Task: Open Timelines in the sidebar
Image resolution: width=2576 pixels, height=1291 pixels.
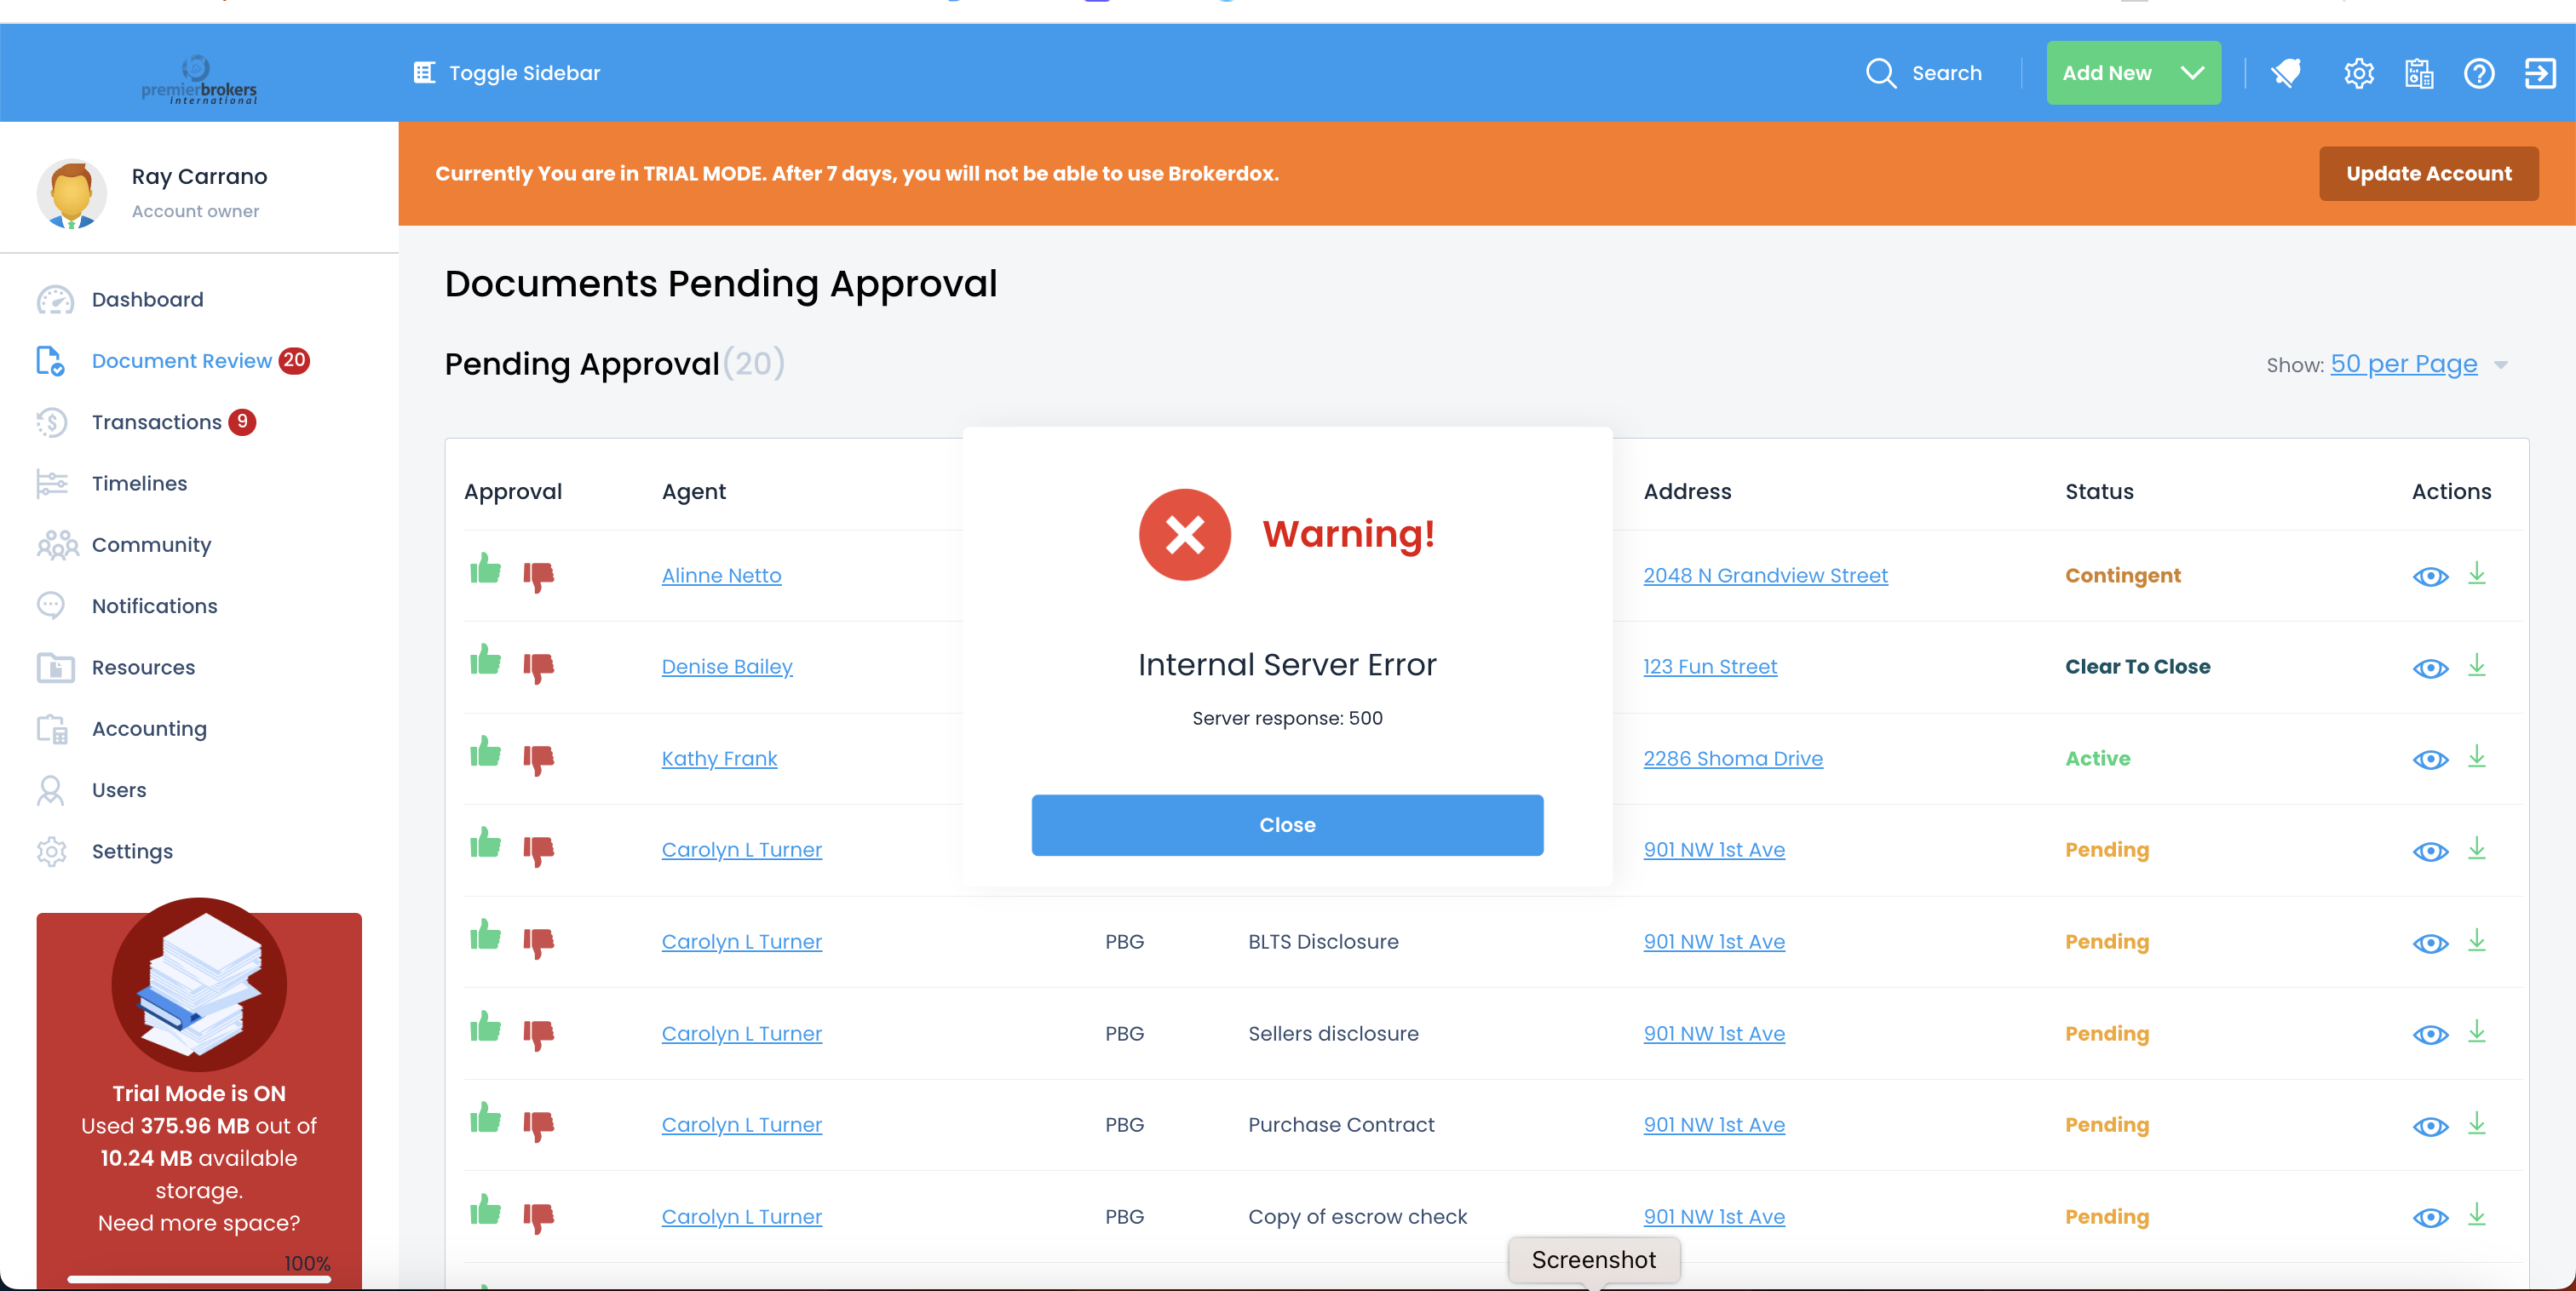Action: point(139,483)
